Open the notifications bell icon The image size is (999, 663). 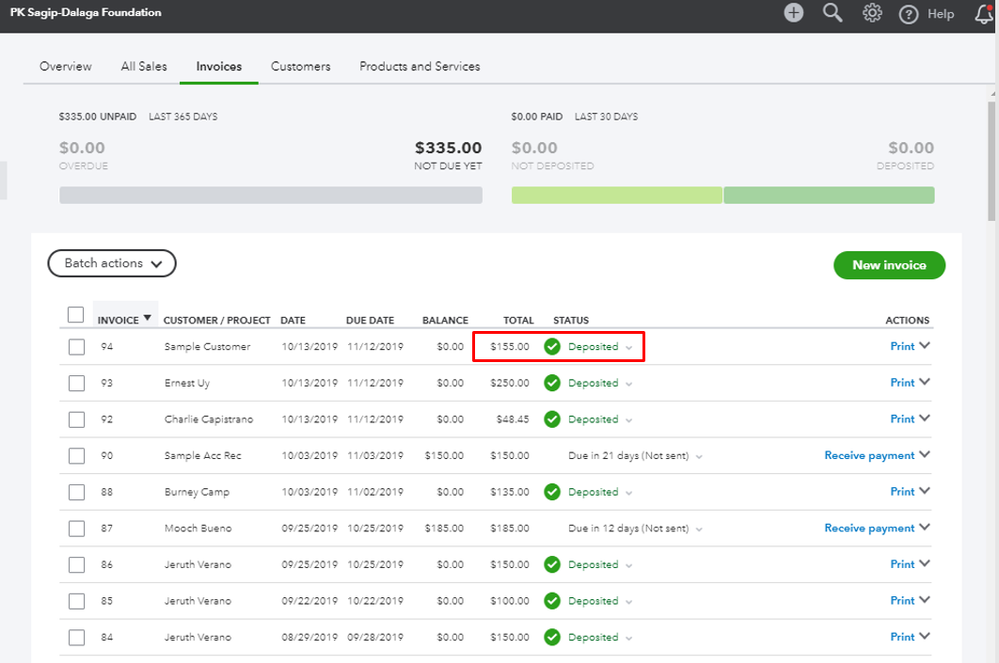(x=984, y=14)
